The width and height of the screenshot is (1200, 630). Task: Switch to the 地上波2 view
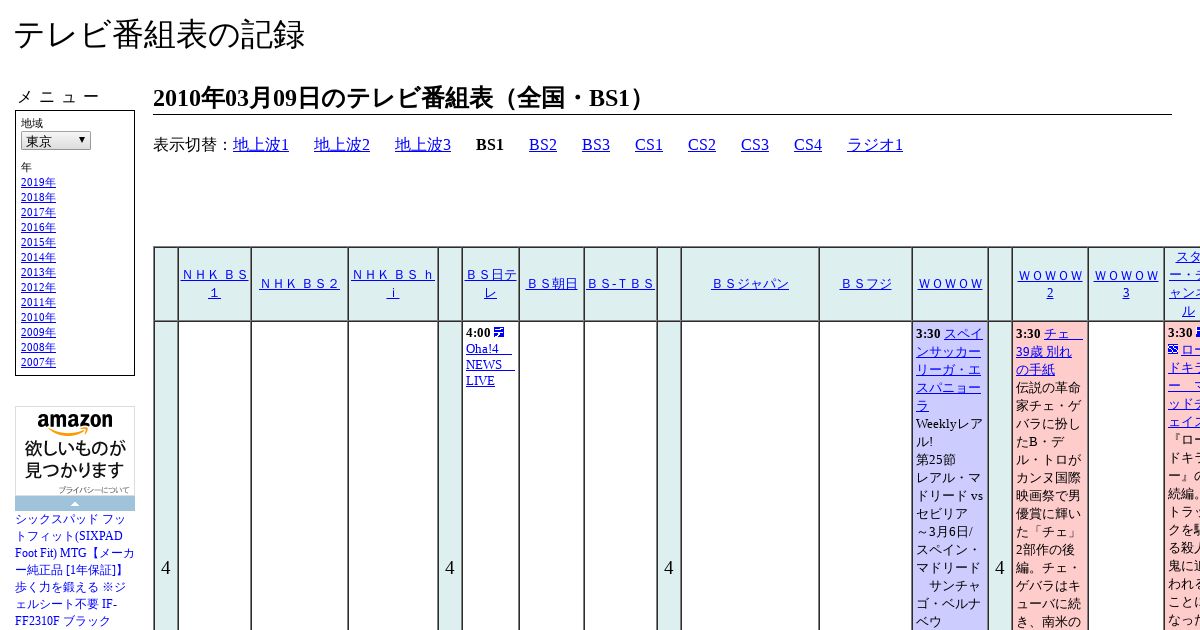coord(342,145)
